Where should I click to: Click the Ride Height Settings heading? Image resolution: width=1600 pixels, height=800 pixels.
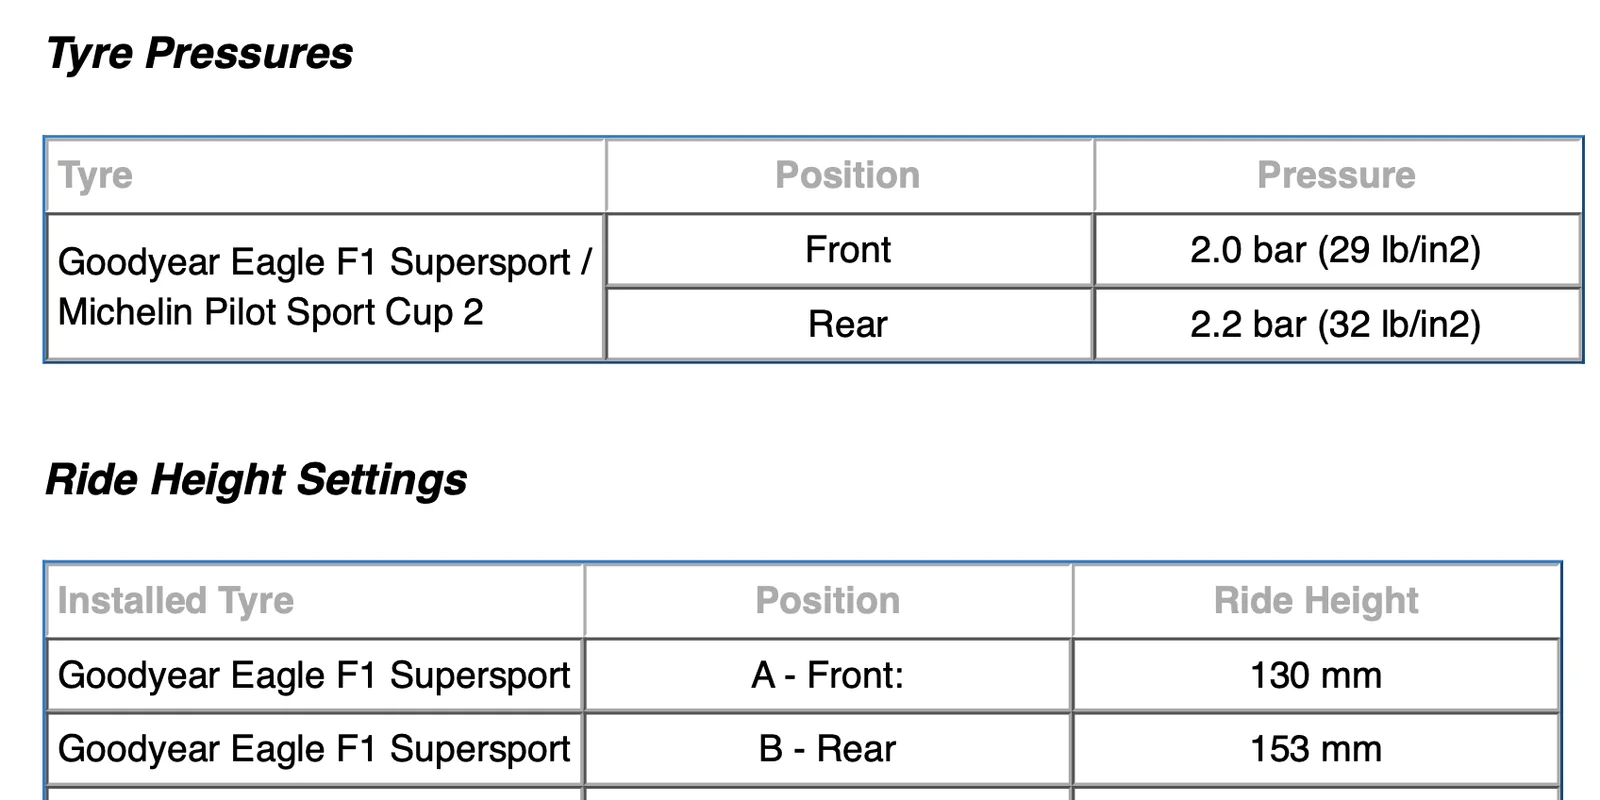(x=256, y=479)
